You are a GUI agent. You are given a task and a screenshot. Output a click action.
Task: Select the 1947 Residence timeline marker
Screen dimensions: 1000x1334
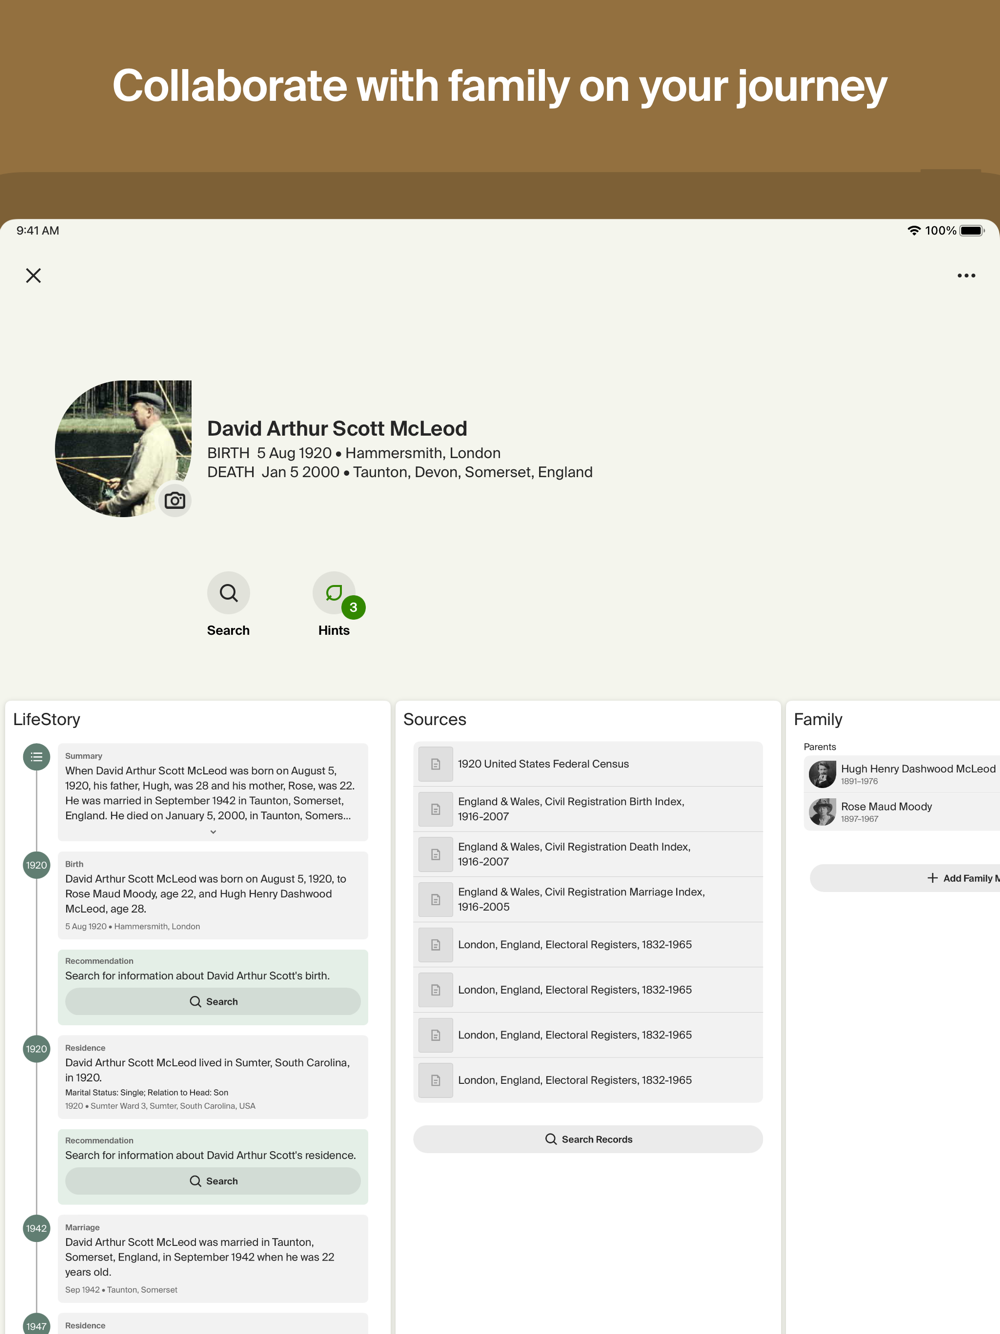click(x=36, y=1325)
